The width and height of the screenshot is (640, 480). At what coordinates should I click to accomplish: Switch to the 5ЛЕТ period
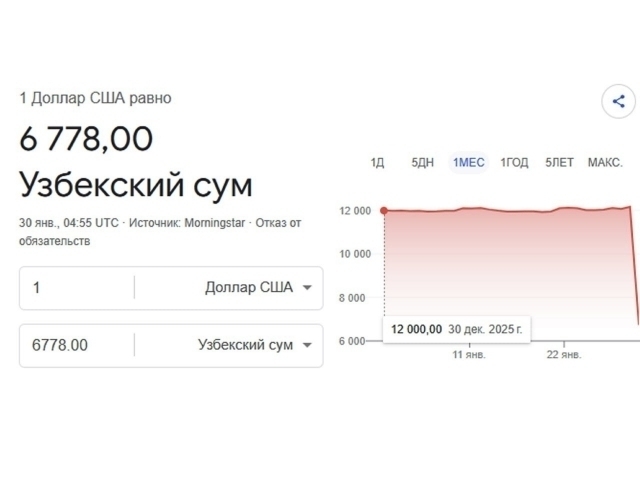point(559,163)
